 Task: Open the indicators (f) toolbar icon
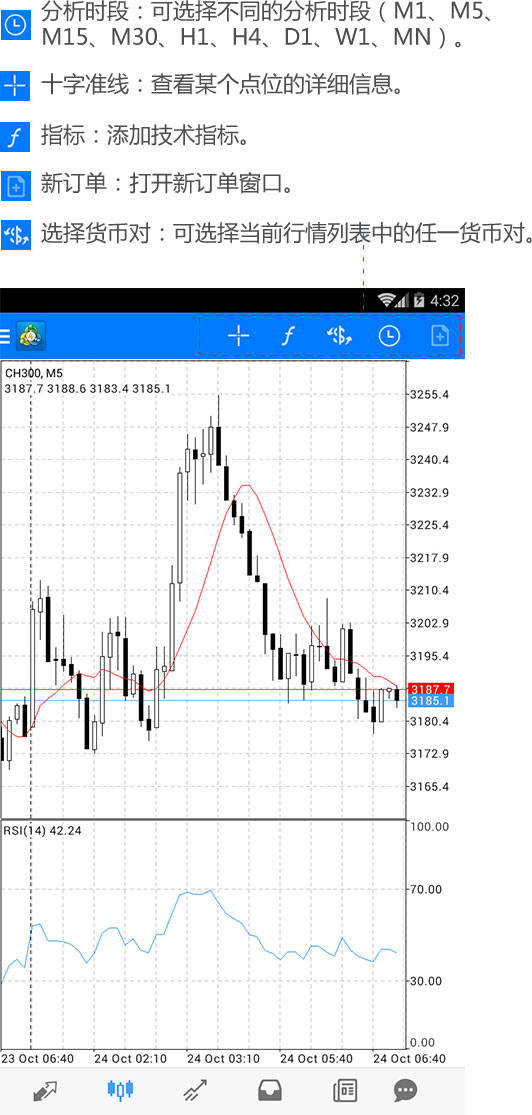point(287,336)
